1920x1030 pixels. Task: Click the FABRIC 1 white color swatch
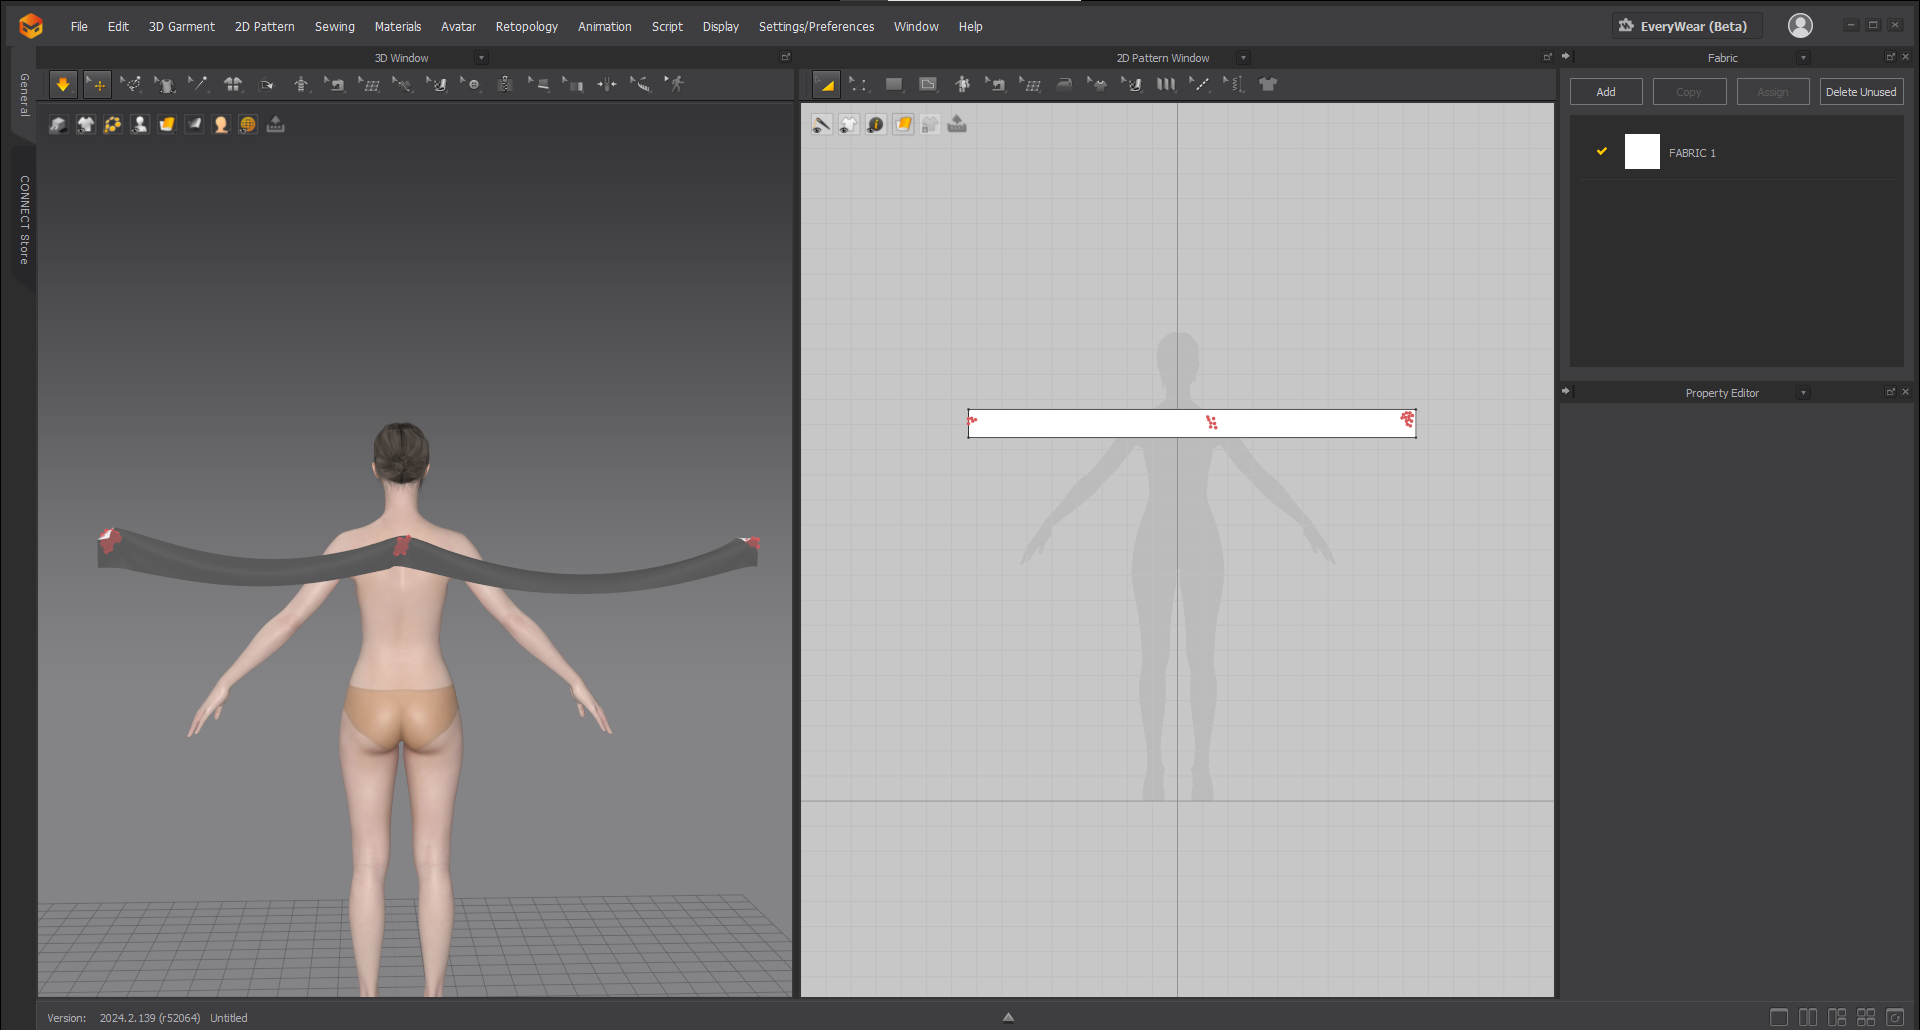[1642, 152]
